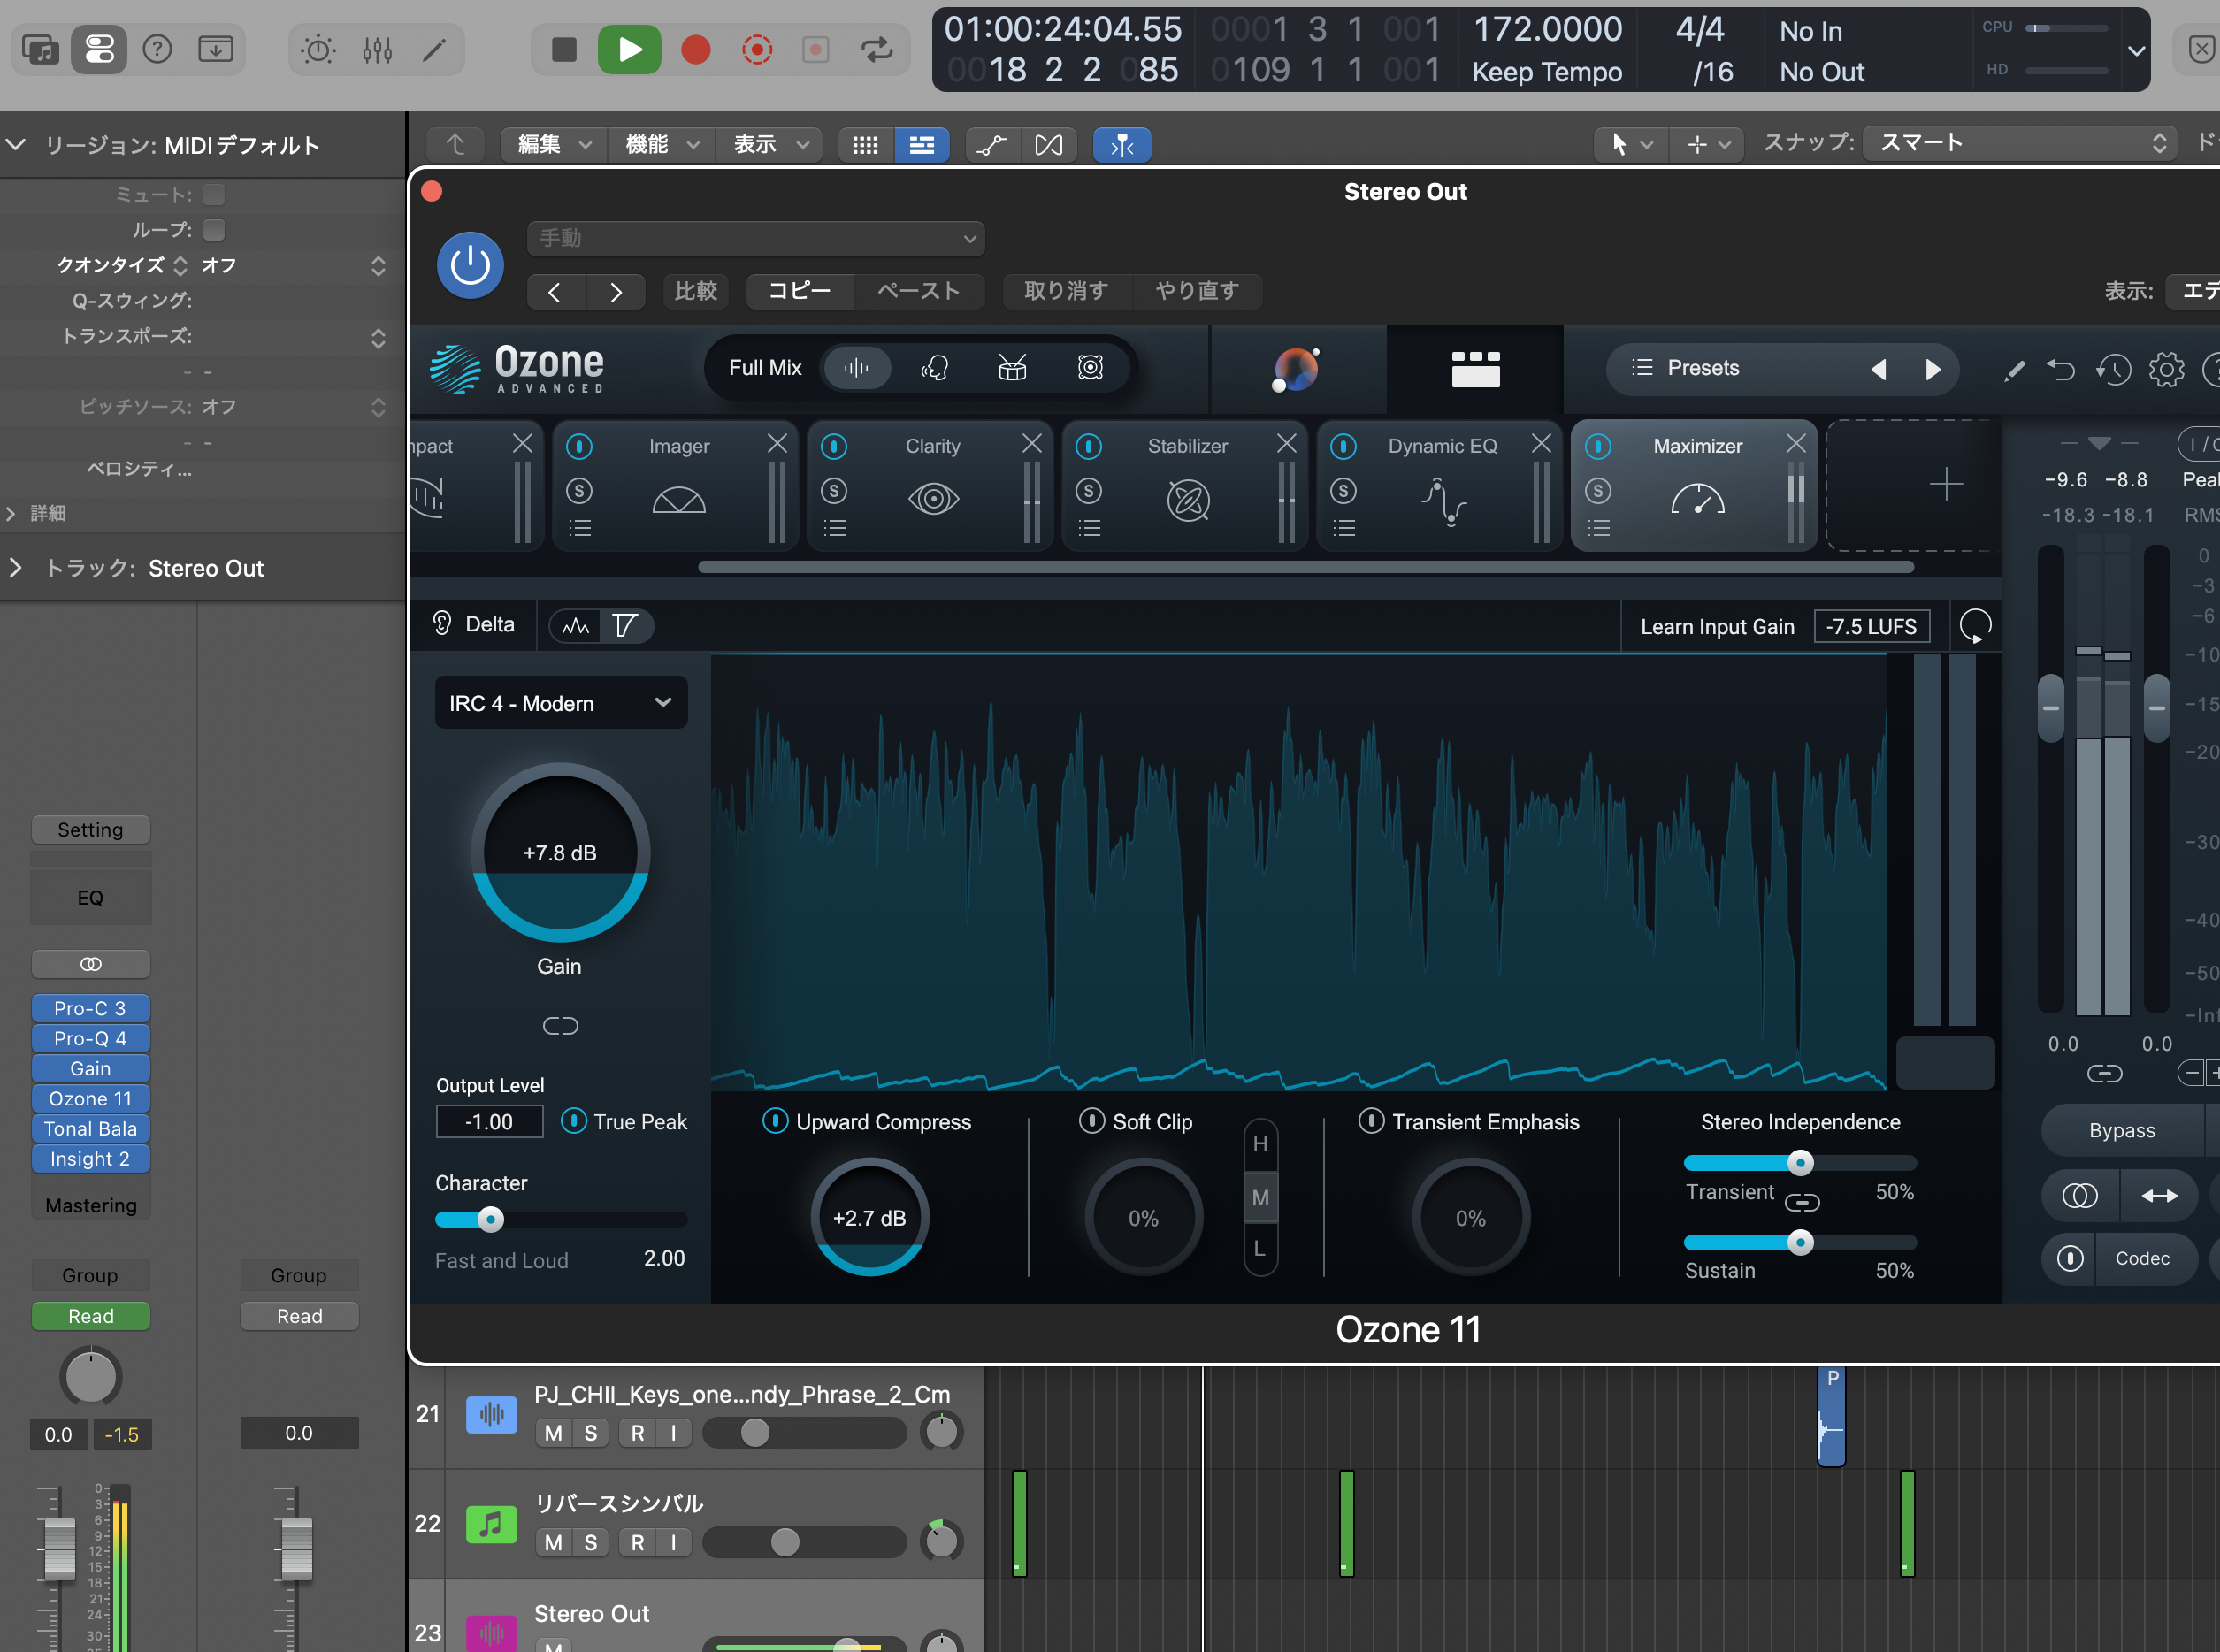The height and width of the screenshot is (1652, 2220).
Task: Click the 取り消す undo button
Action: 1066,291
